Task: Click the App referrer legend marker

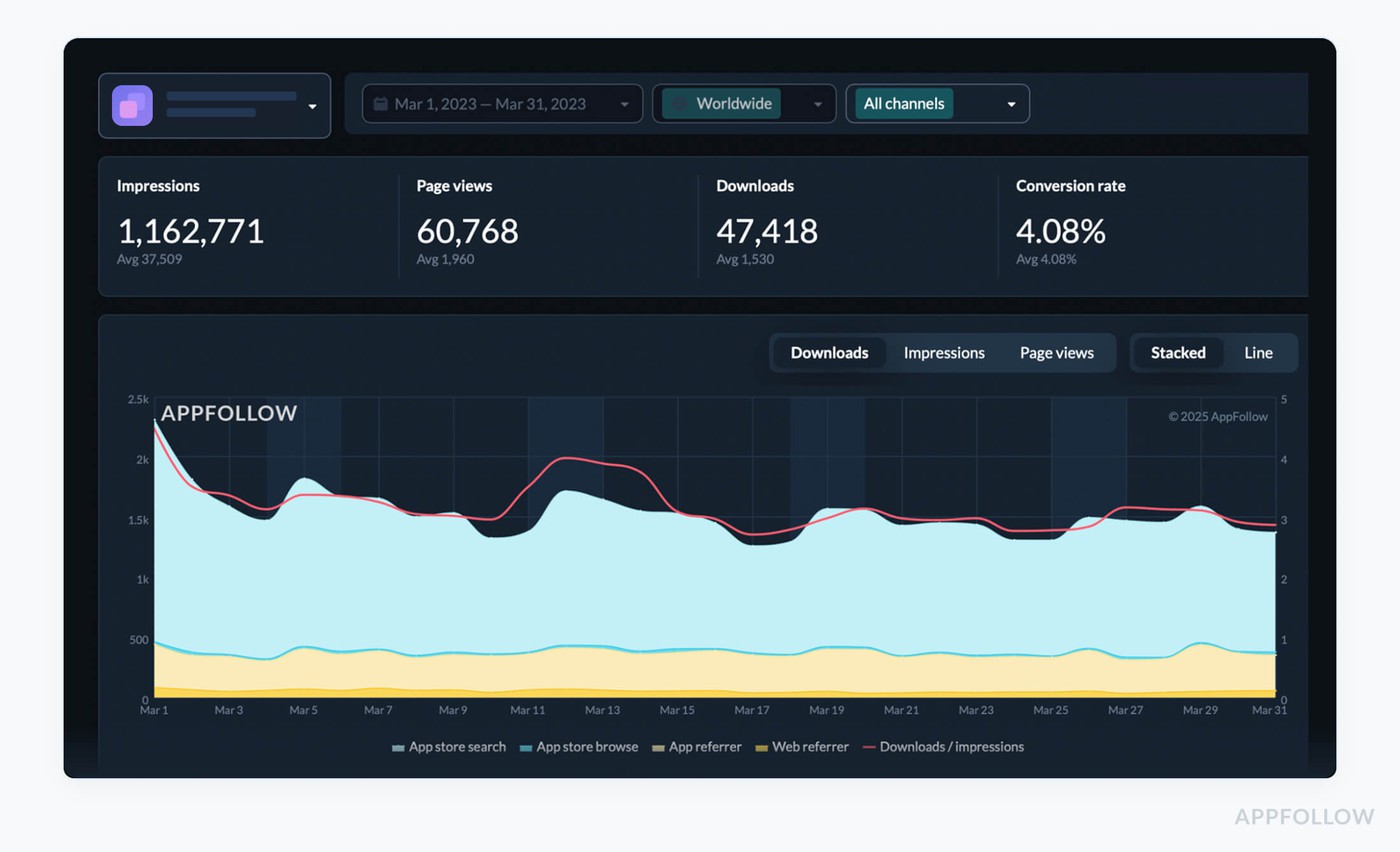Action: [x=659, y=747]
